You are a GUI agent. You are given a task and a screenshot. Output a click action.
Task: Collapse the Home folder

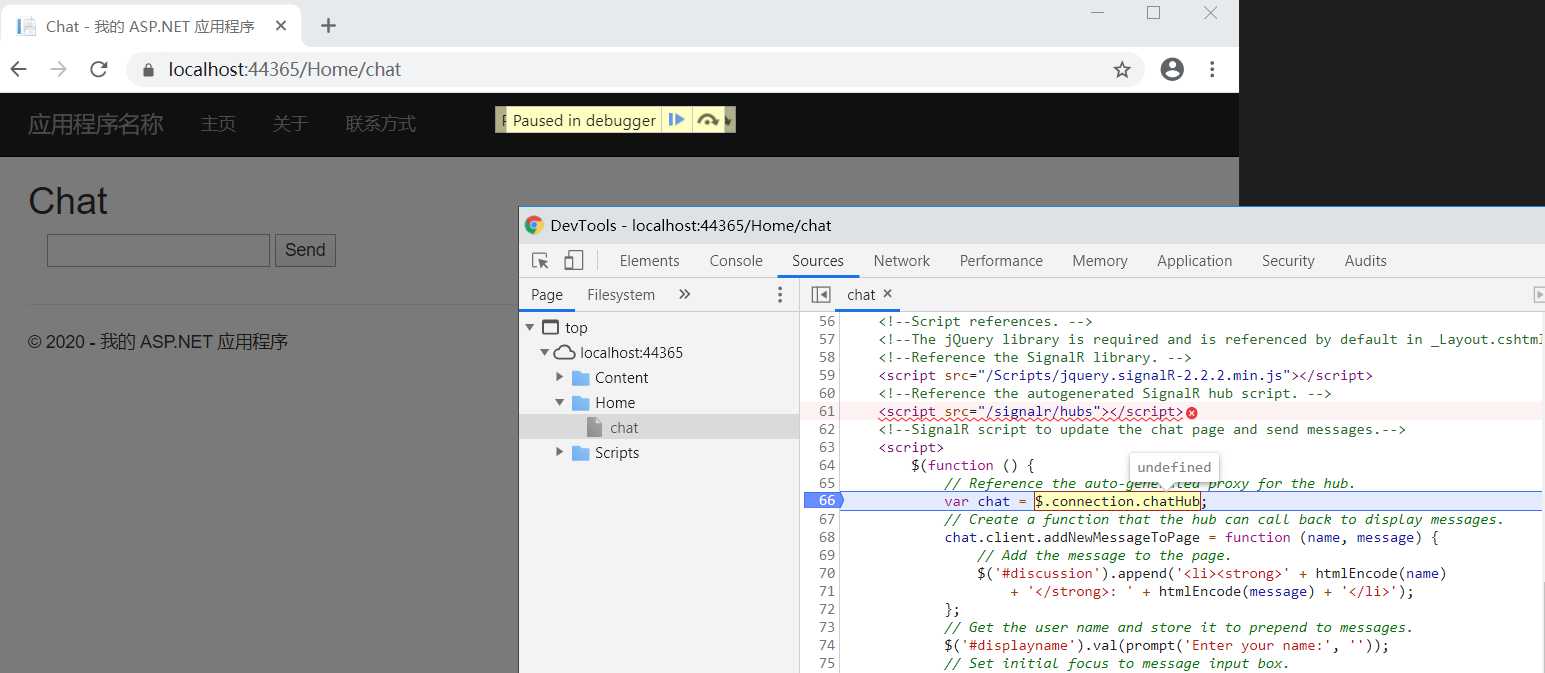click(560, 402)
